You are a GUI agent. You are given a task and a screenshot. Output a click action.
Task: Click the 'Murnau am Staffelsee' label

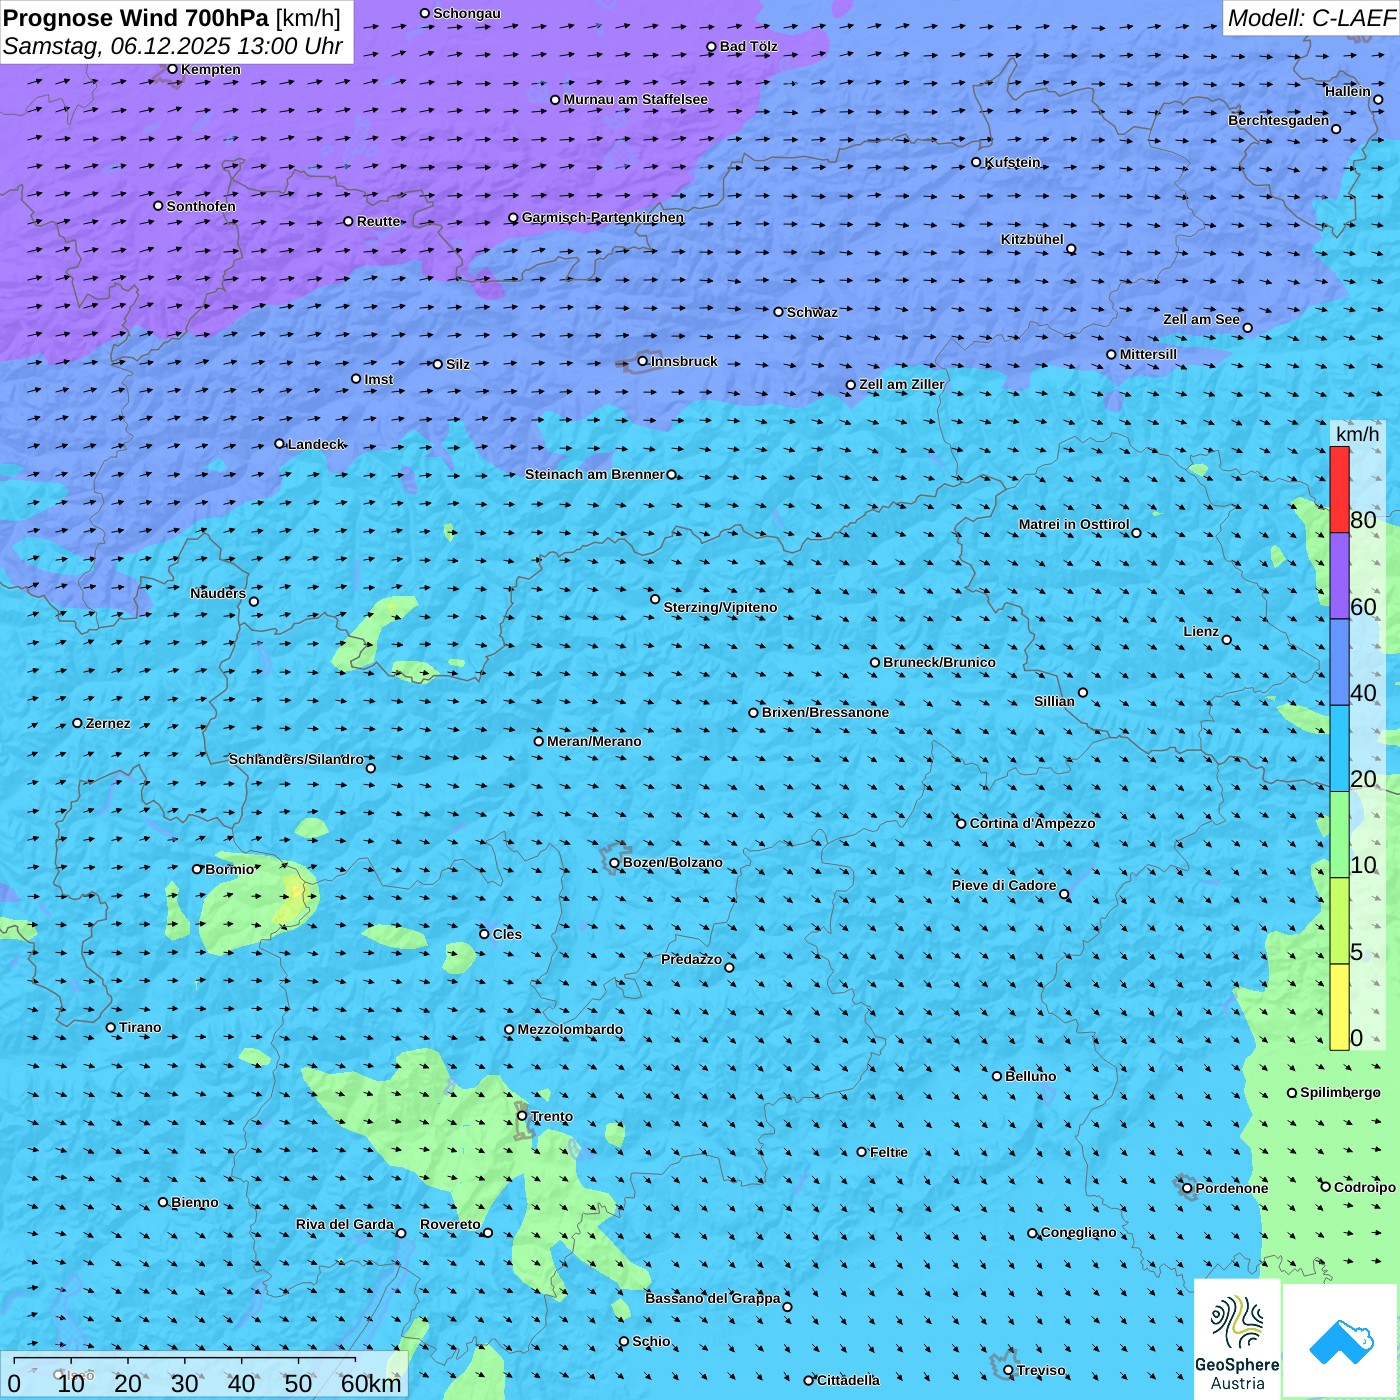click(x=636, y=99)
